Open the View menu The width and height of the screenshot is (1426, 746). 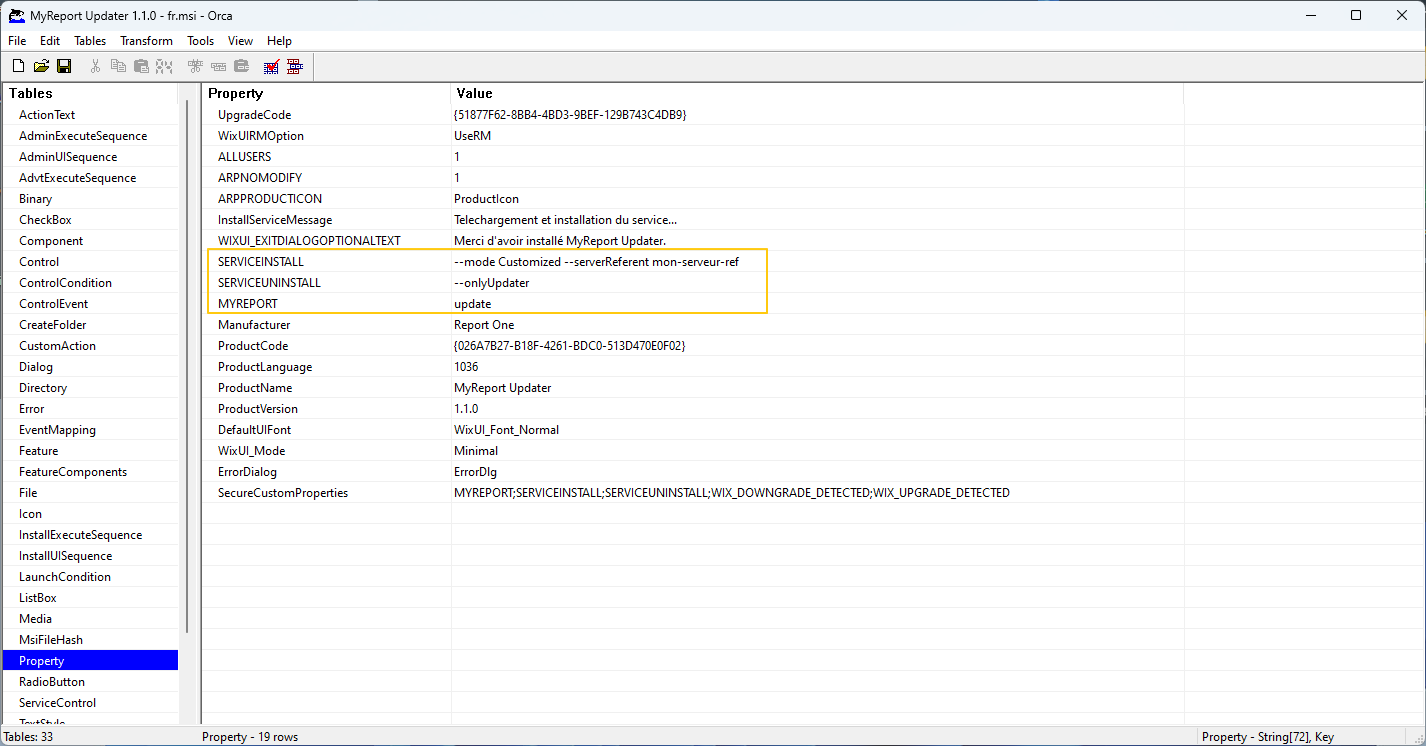pyautogui.click(x=239, y=41)
